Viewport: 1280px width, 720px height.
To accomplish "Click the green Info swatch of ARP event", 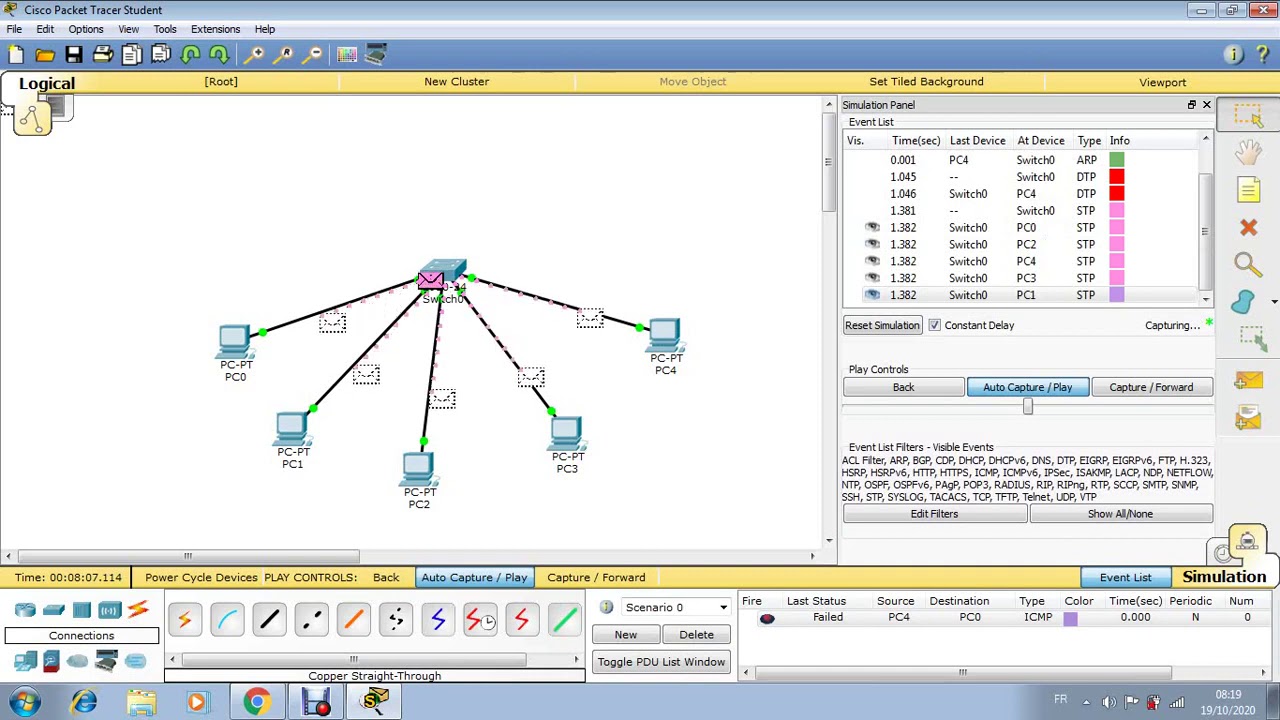I will [x=1116, y=160].
